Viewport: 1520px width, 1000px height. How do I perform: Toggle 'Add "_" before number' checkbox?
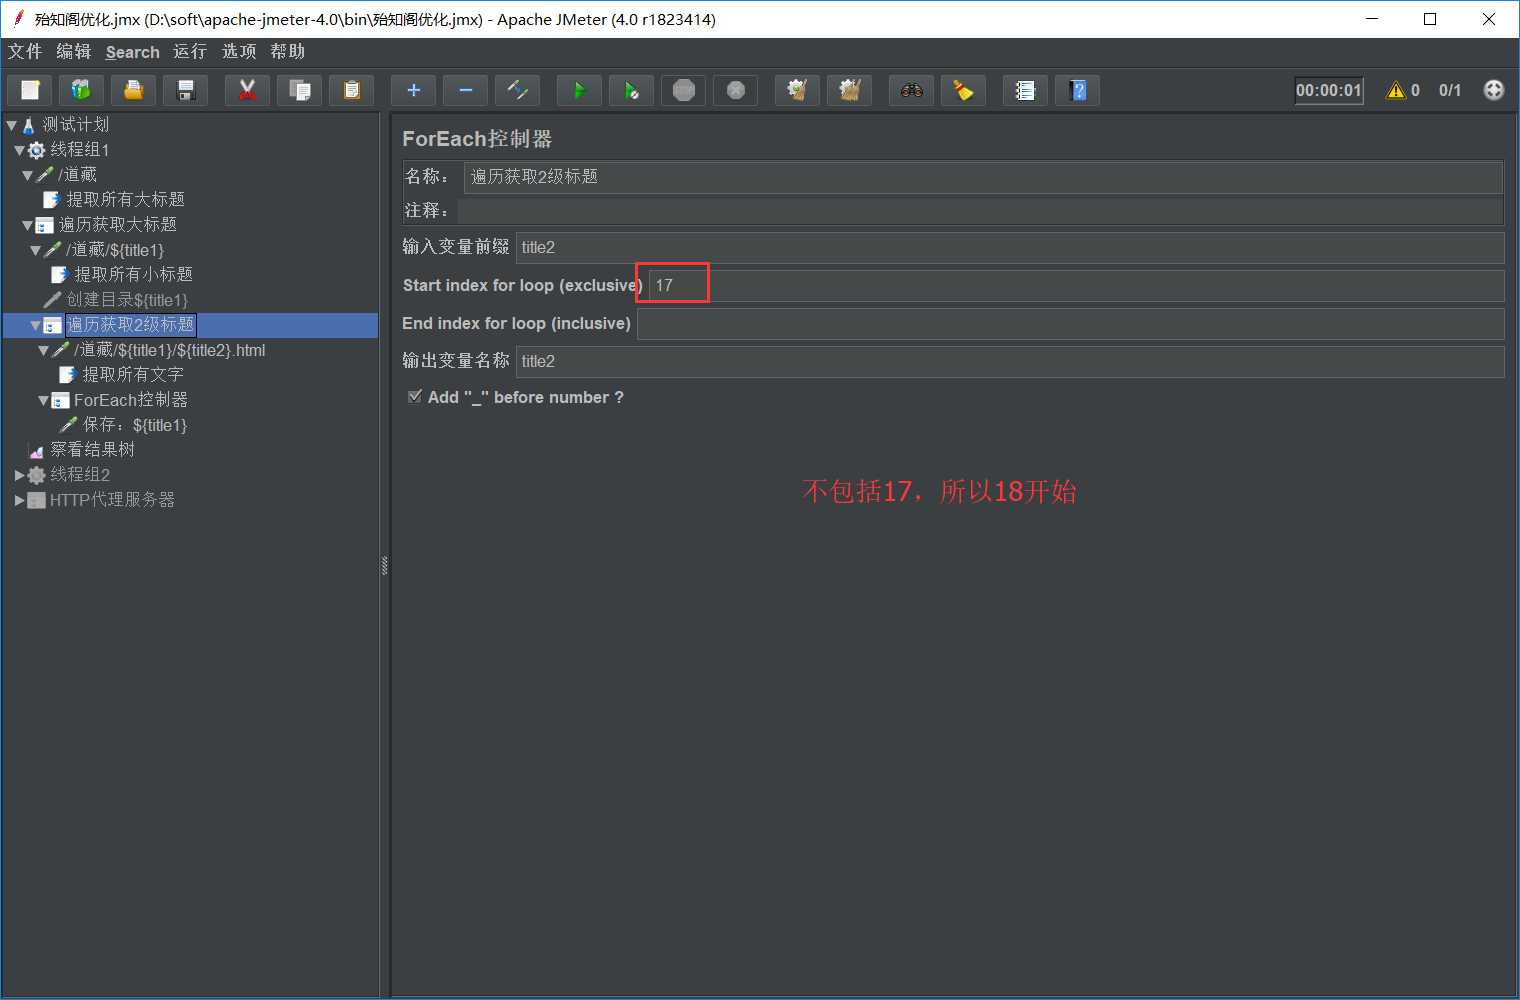(x=414, y=397)
